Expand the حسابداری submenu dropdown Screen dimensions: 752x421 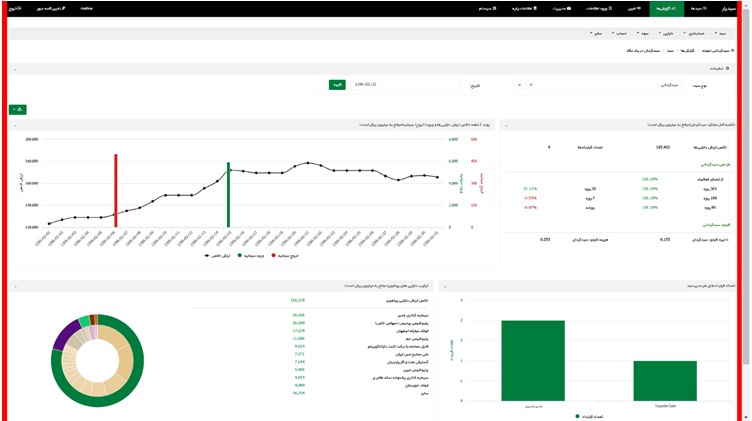pyautogui.click(x=694, y=34)
